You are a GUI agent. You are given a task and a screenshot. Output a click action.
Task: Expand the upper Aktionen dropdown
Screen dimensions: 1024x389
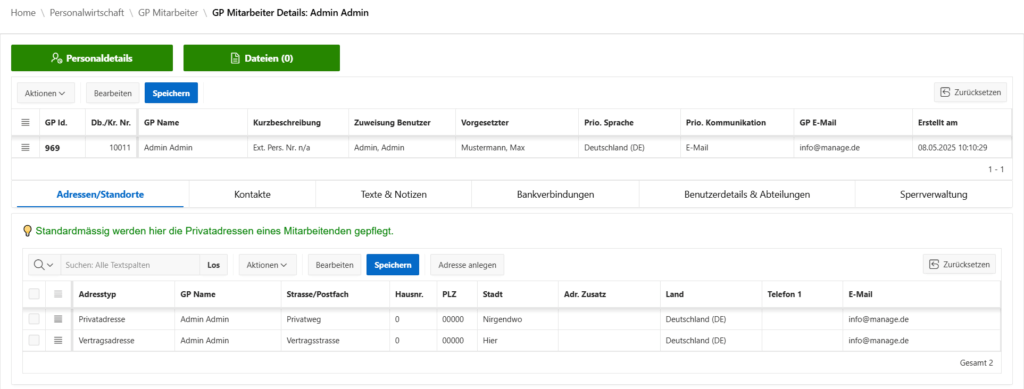click(x=46, y=93)
